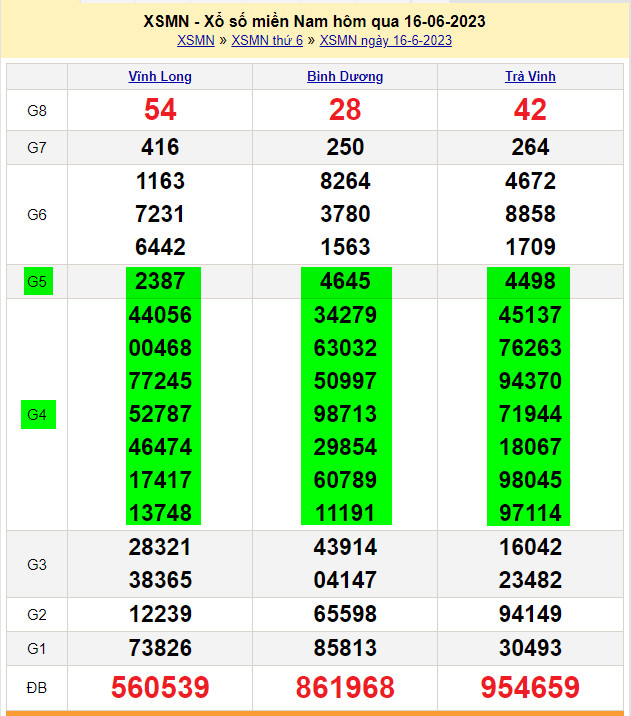Click G4 number 98713
Screen dimensions: 631x716
point(345,414)
